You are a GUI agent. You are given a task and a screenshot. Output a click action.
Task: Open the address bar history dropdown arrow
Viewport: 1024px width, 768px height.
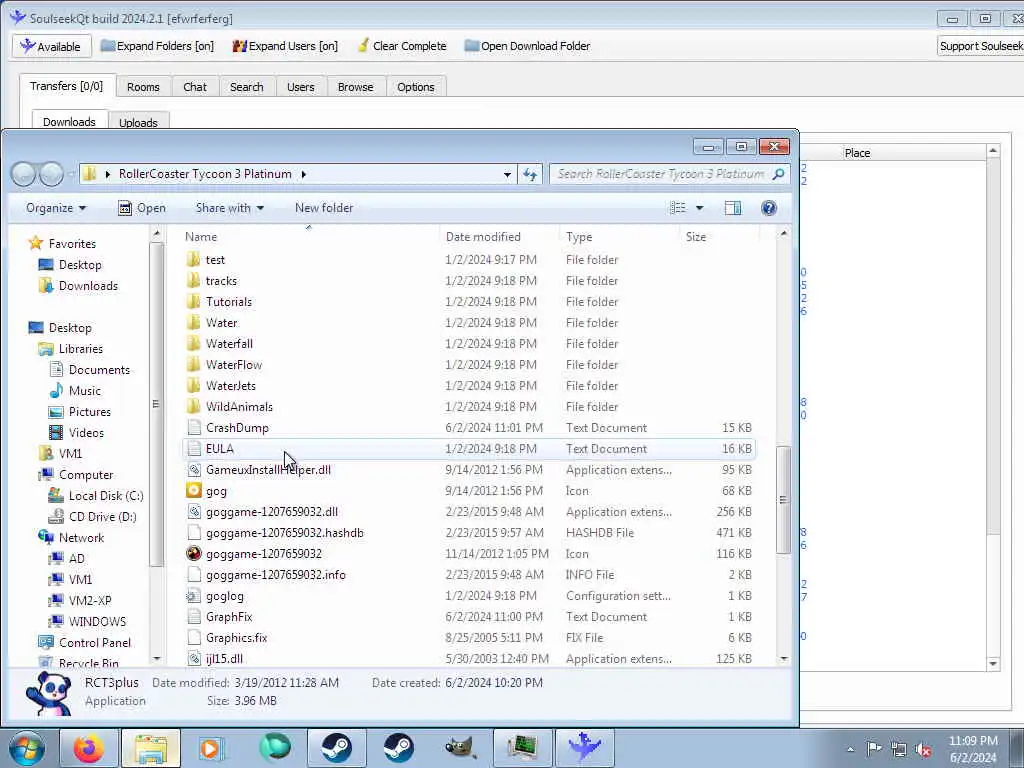point(507,175)
